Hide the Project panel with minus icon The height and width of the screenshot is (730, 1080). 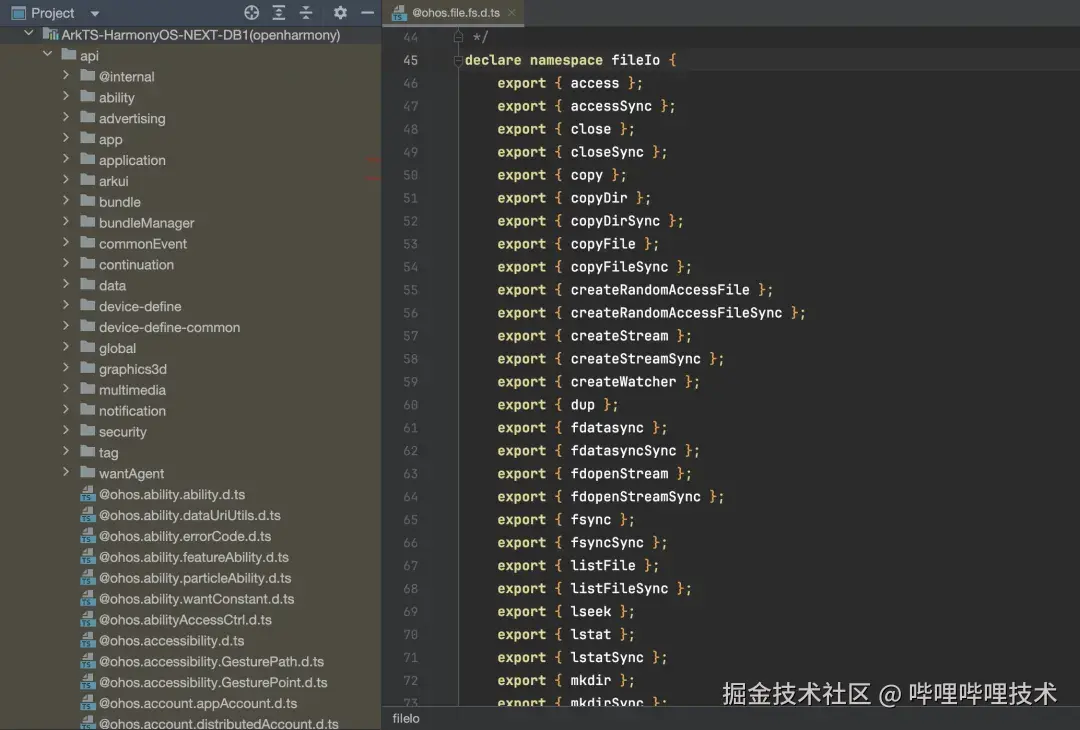[368, 12]
